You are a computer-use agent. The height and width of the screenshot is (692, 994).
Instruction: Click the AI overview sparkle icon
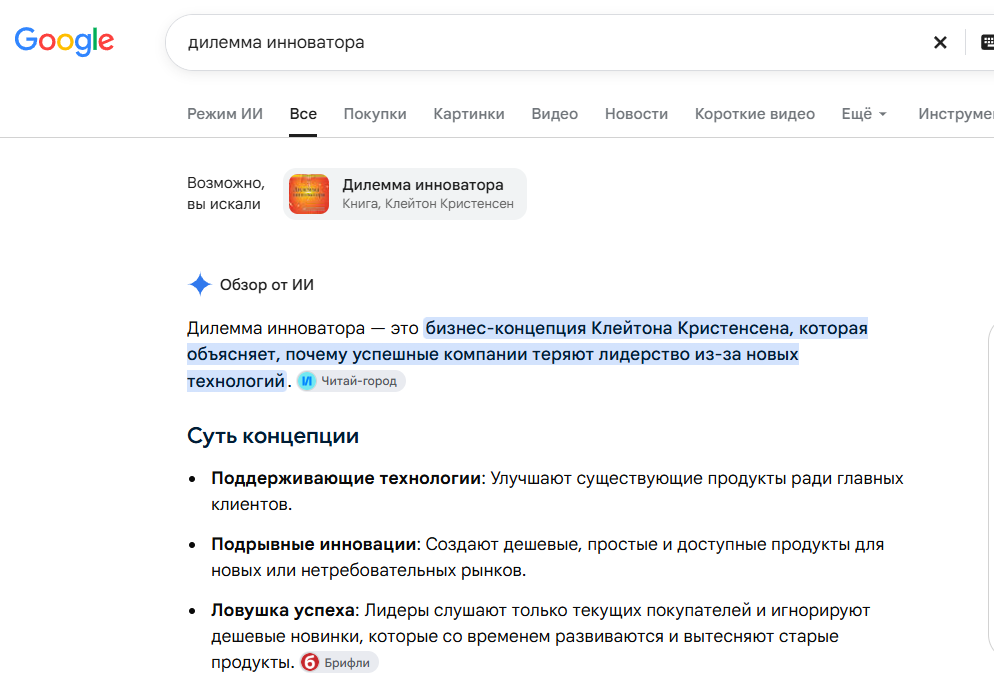click(200, 285)
